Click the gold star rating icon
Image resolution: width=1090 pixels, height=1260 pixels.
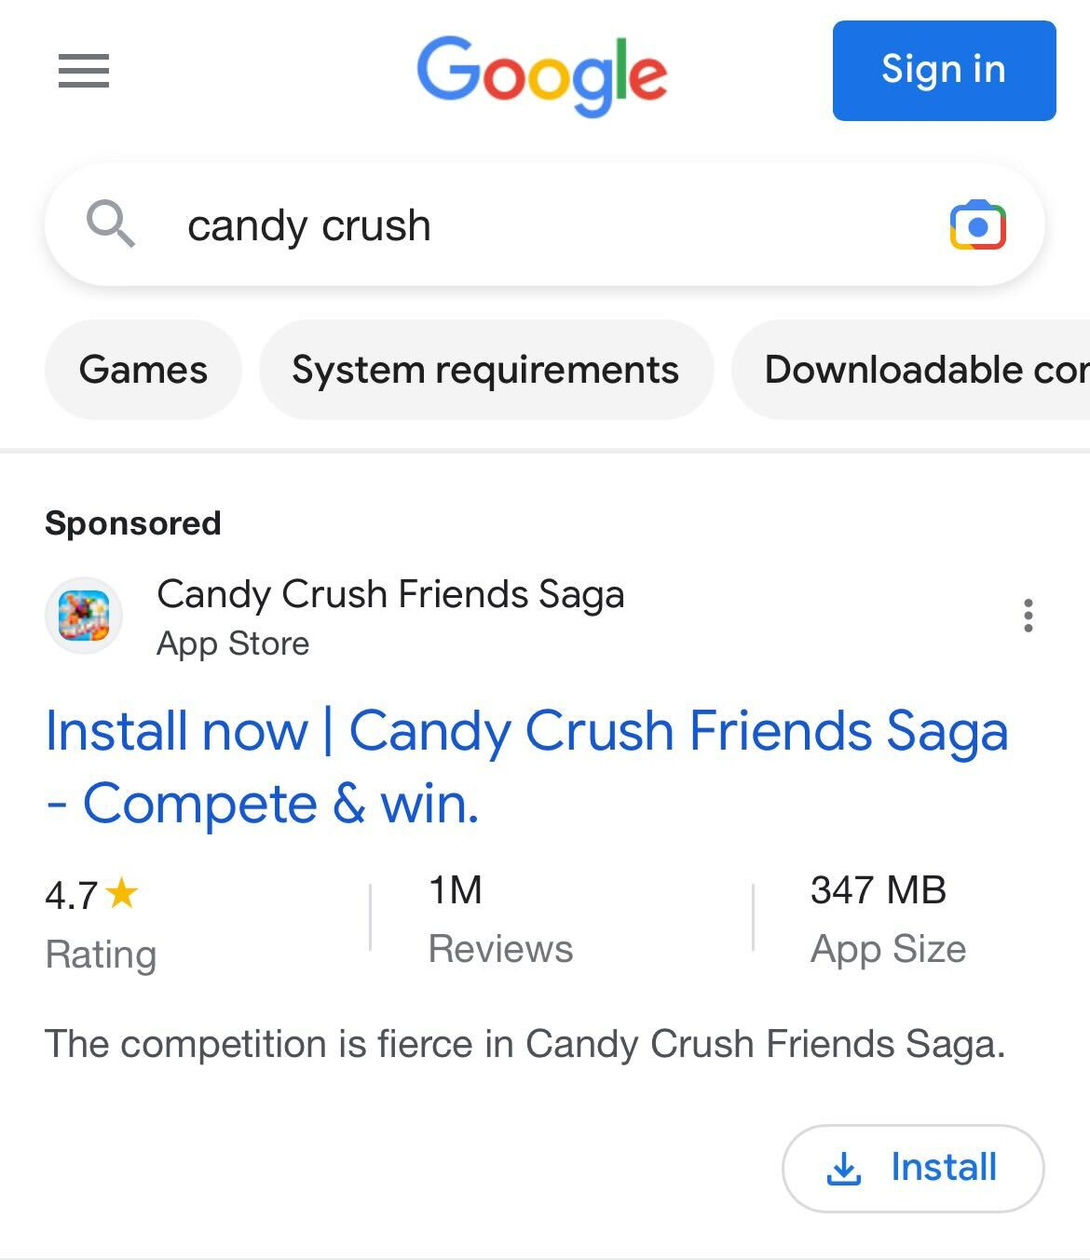(122, 891)
